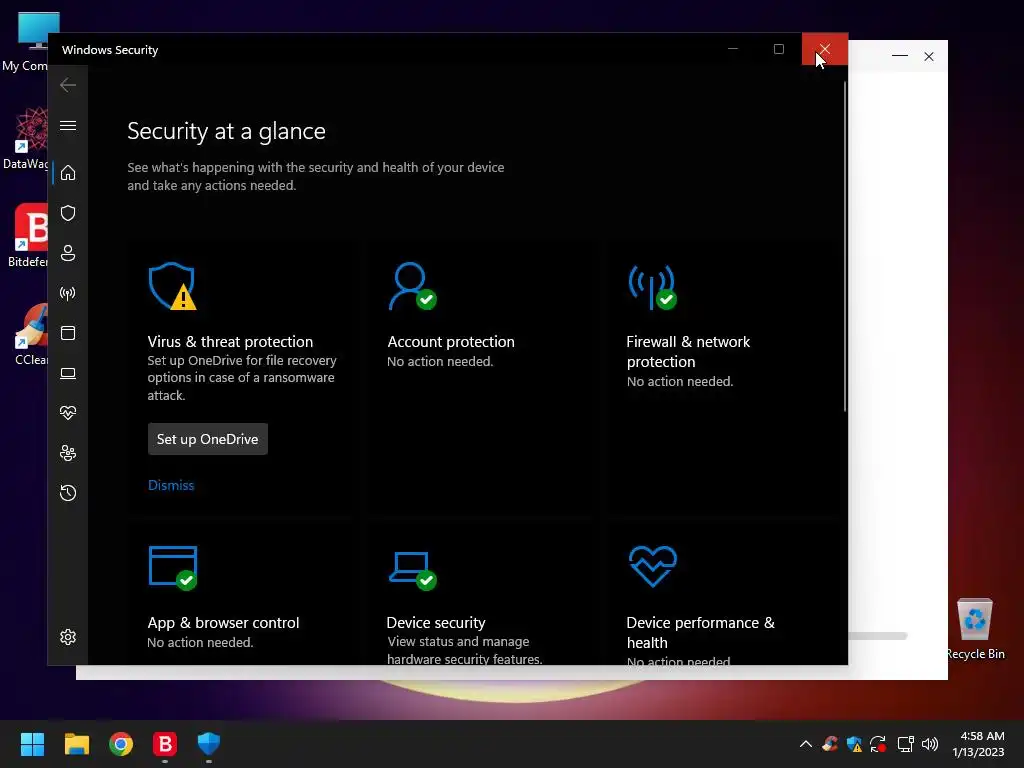Select the DataWag desktop shortcut
Screen dimensions: 1024x768
pyautogui.click(x=26, y=138)
